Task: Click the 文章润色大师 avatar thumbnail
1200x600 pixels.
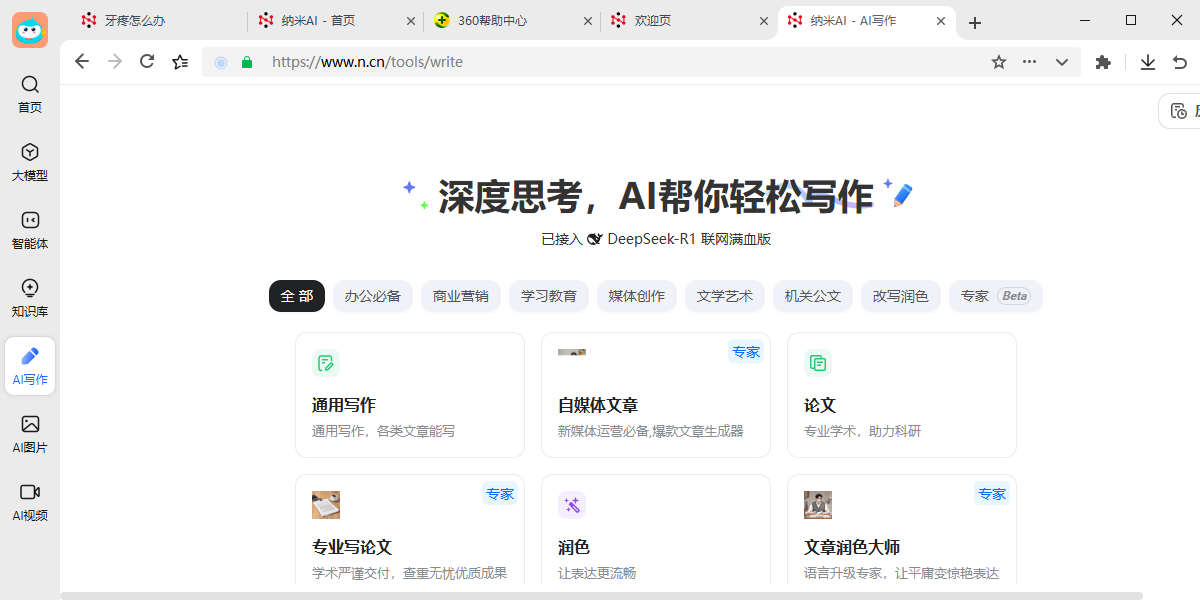Action: 818,505
